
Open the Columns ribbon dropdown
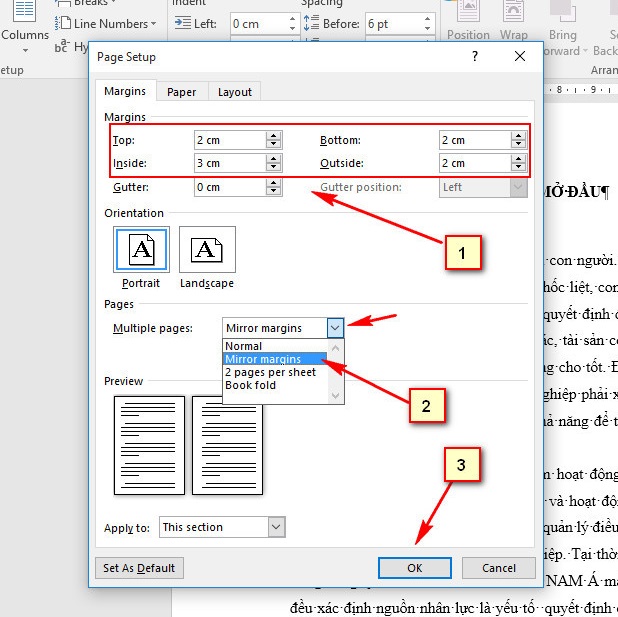(24, 35)
